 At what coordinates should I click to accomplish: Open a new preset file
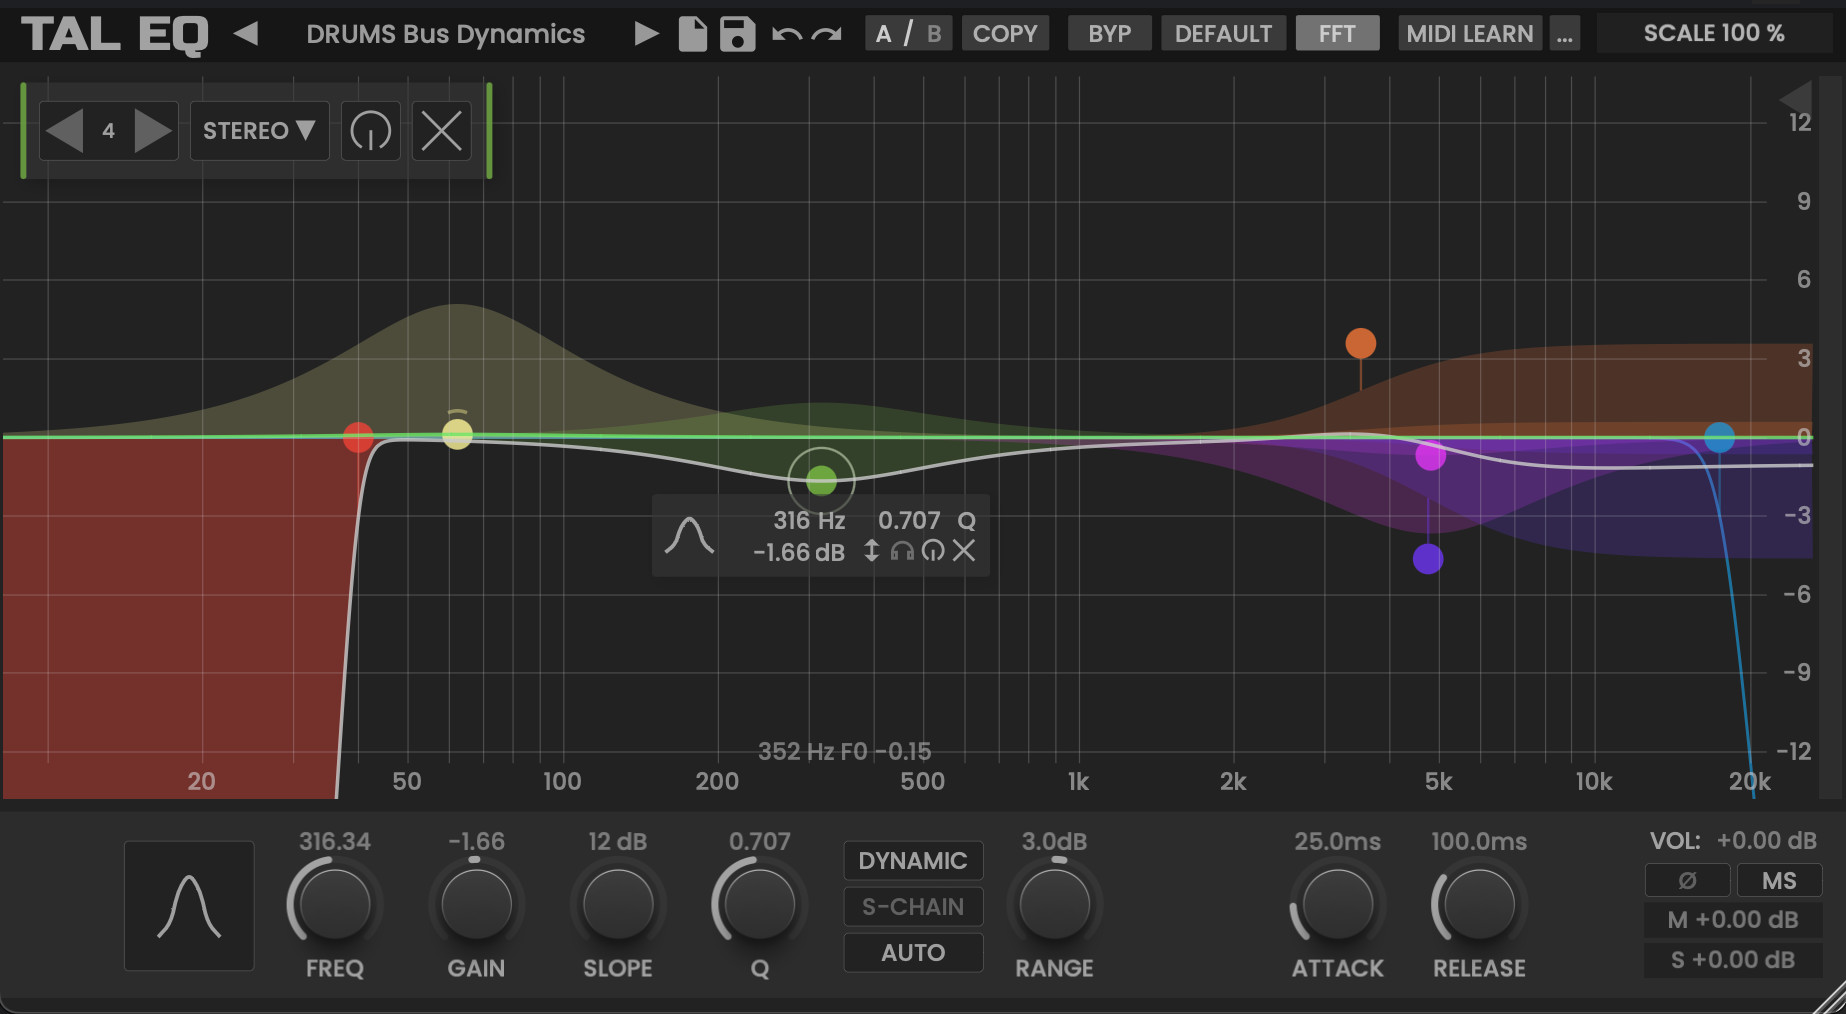691,33
